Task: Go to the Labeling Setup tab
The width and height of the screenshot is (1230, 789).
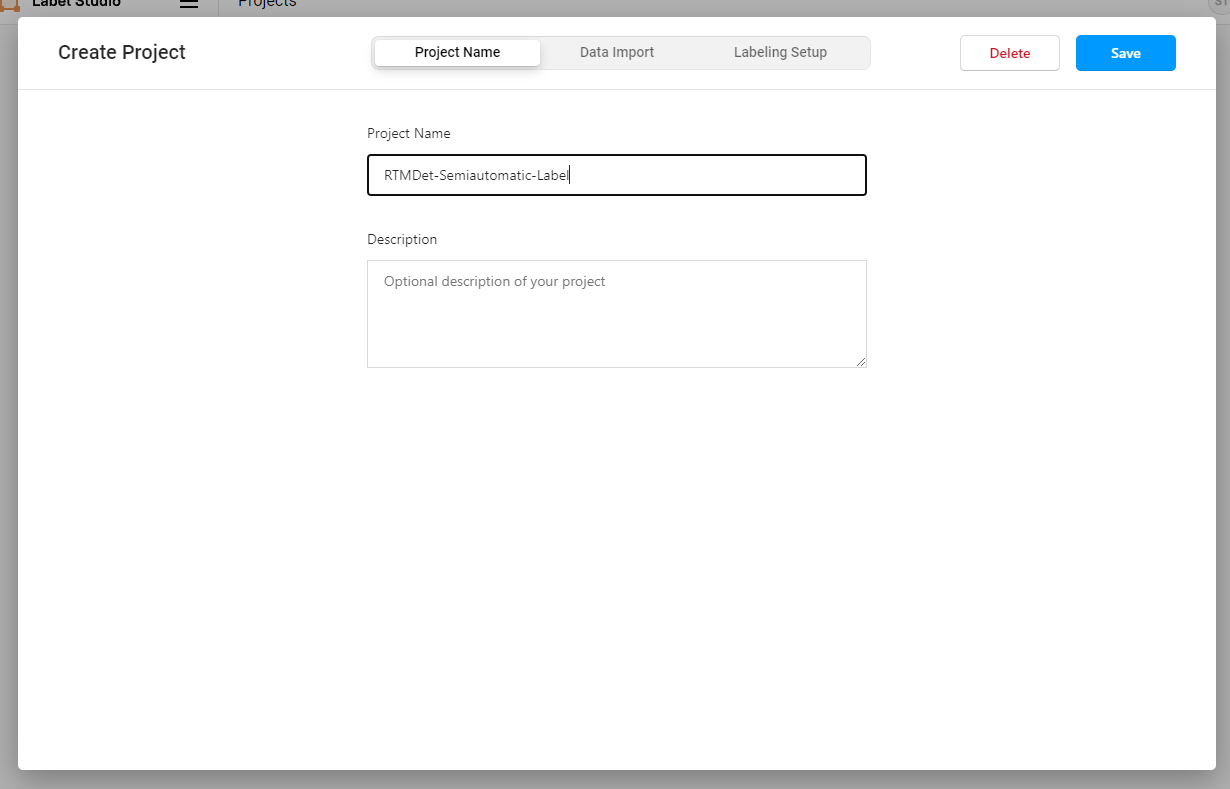Action: coord(780,53)
